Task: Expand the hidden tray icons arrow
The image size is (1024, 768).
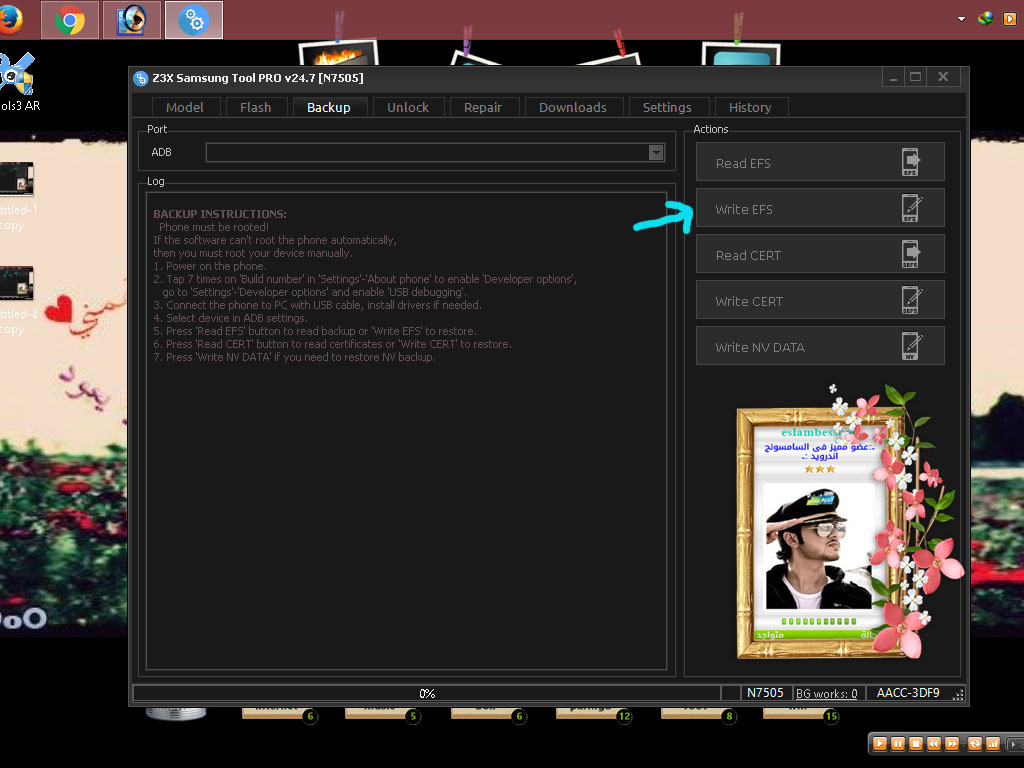Action: pos(961,19)
